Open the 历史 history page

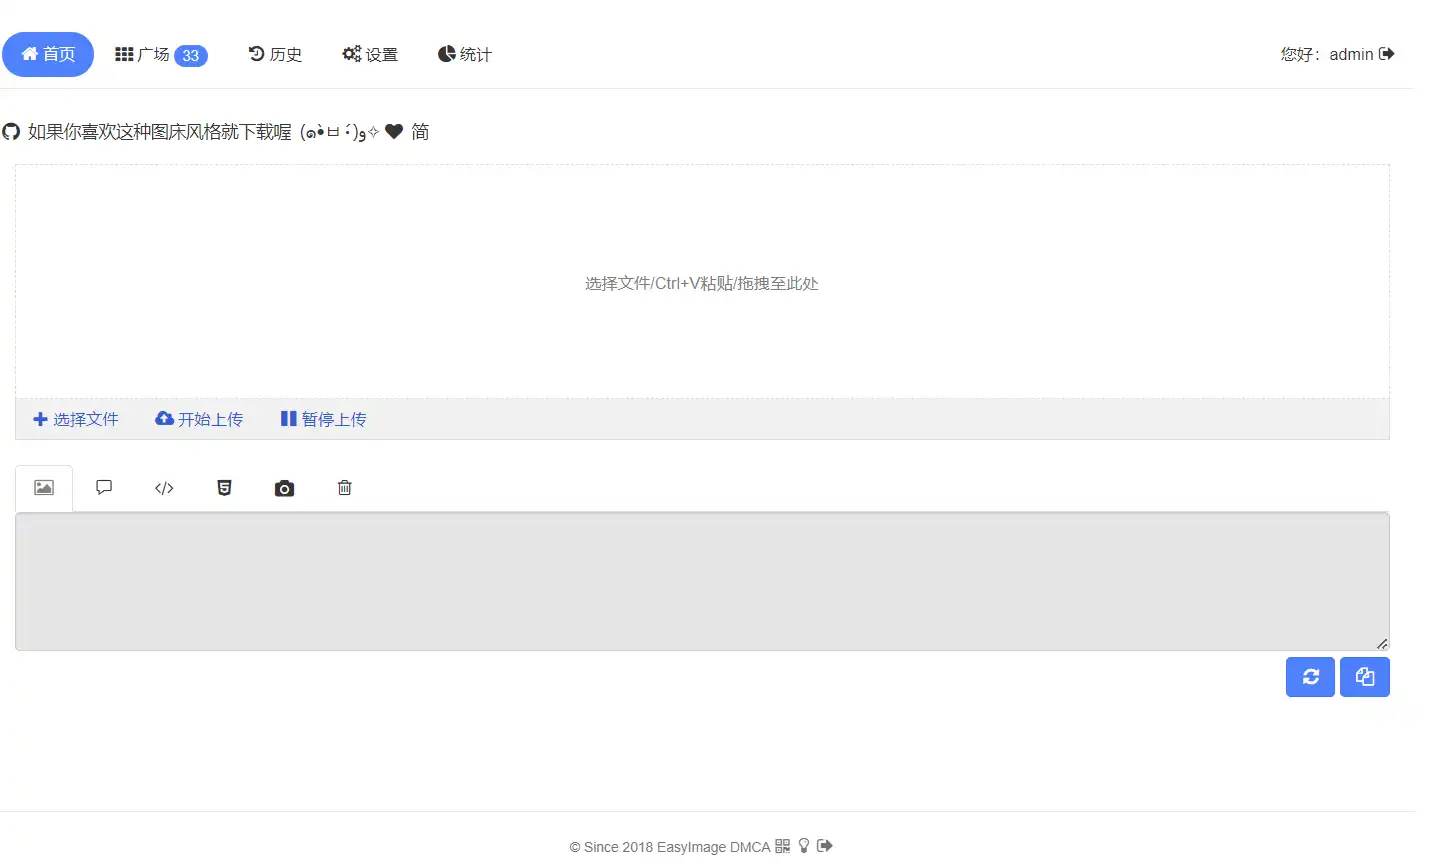[275, 54]
